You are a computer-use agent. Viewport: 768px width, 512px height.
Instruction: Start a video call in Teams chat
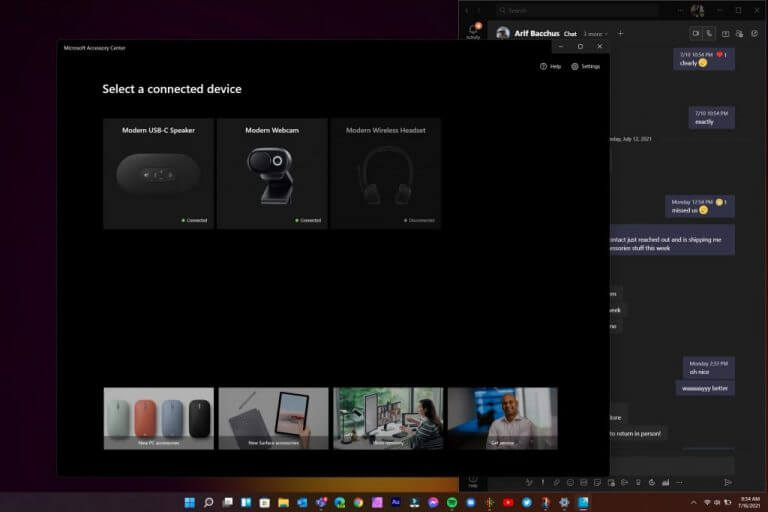pos(696,33)
